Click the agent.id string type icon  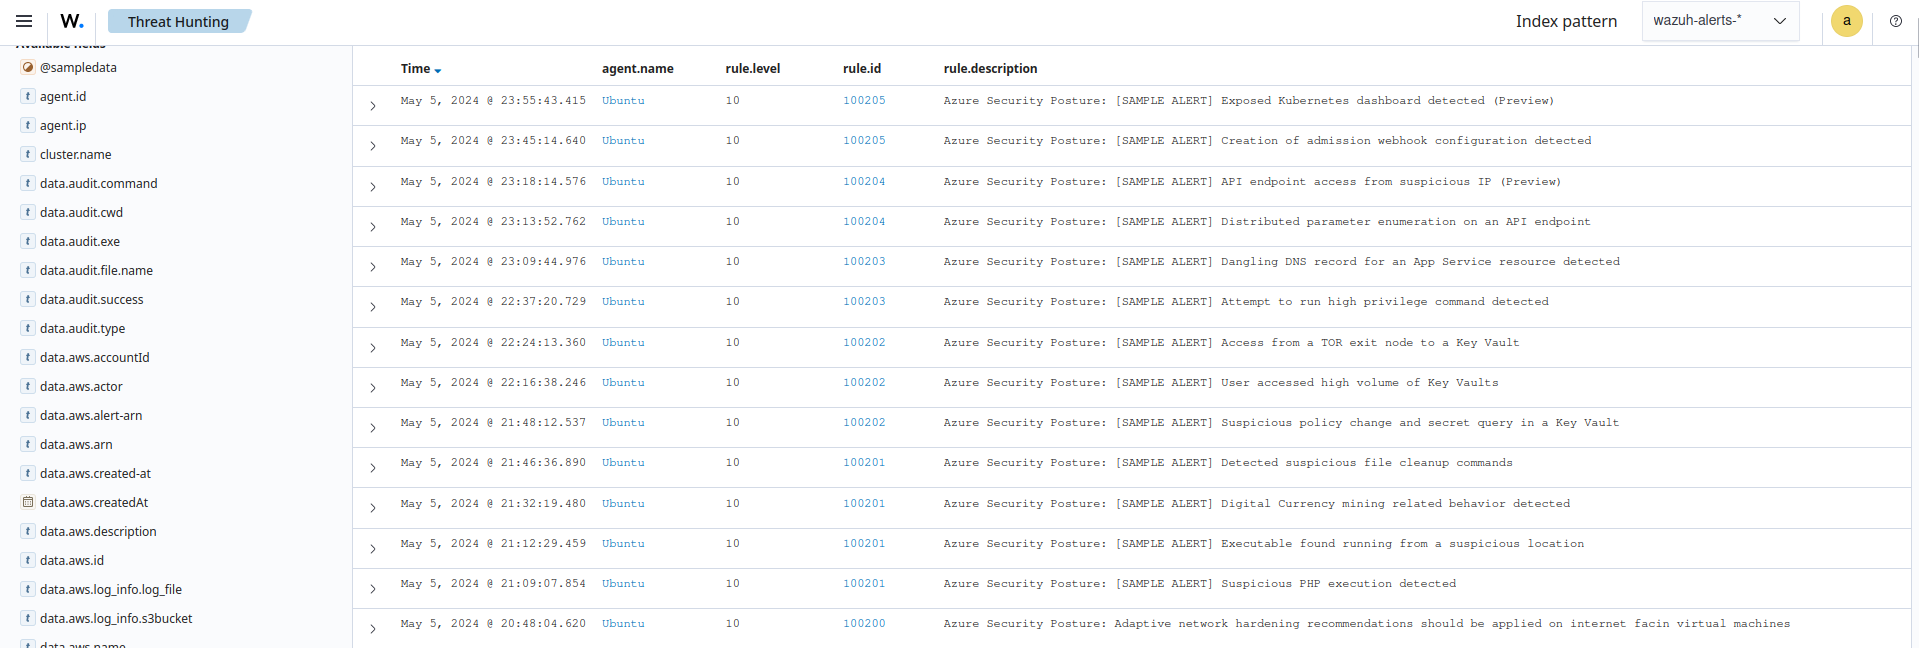coord(28,97)
